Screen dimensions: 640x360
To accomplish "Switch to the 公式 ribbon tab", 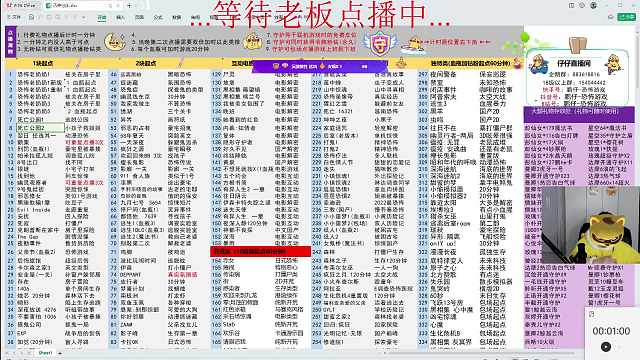I will click(158, 18).
